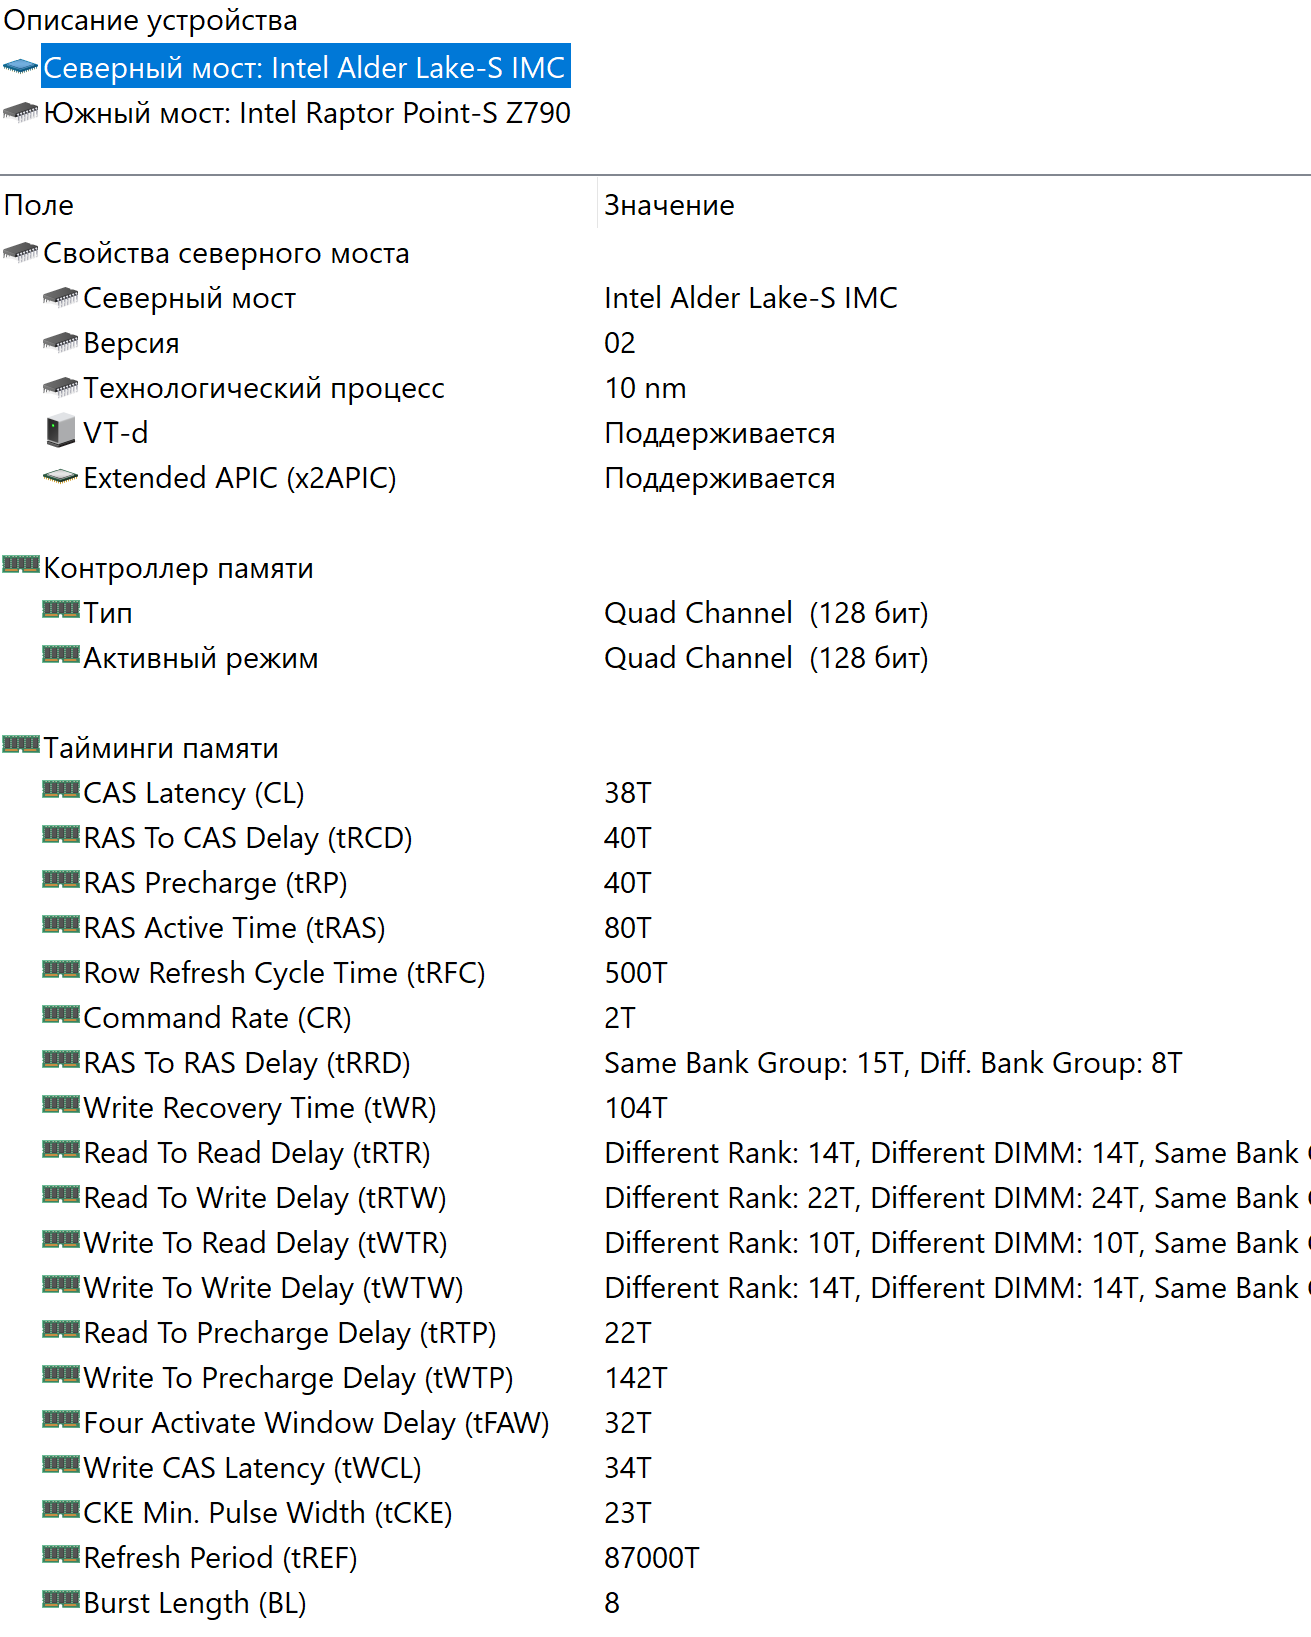Click the RAS To RAS Delay icon

click(60, 1060)
